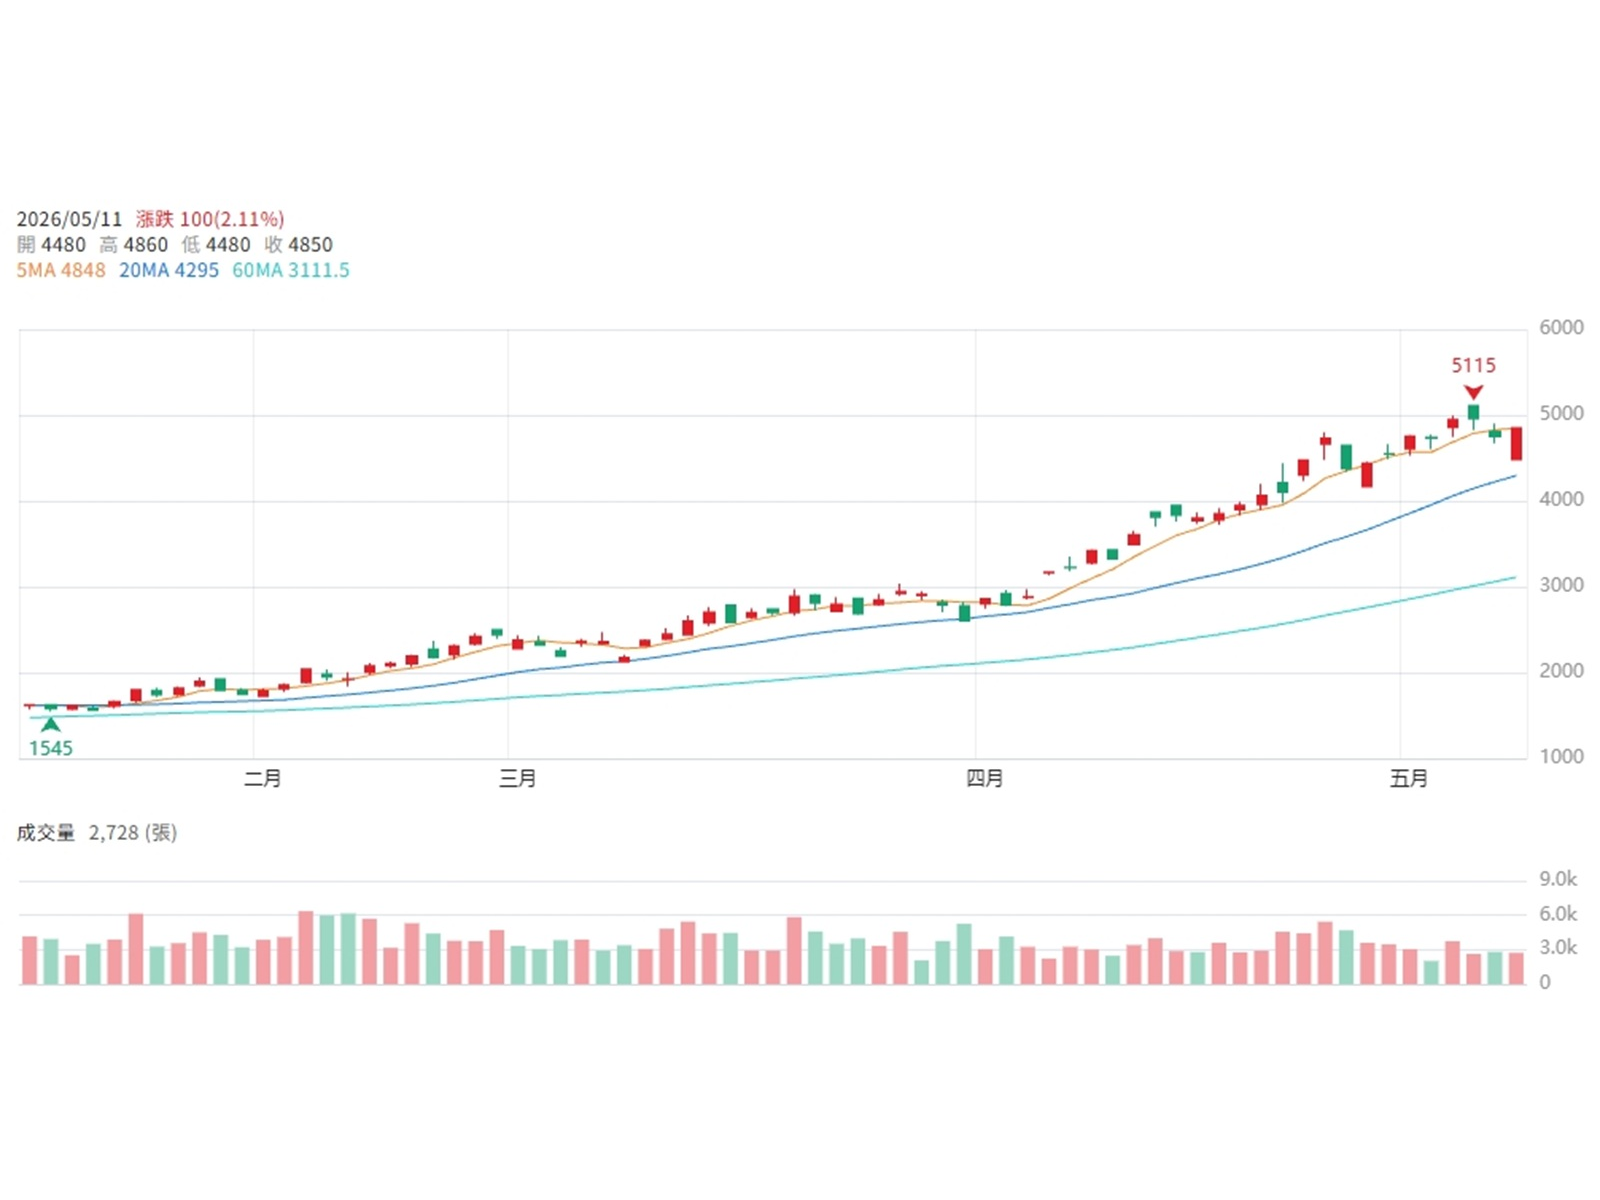
Task: Click the 3000 price axis label
Action: click(x=1562, y=585)
